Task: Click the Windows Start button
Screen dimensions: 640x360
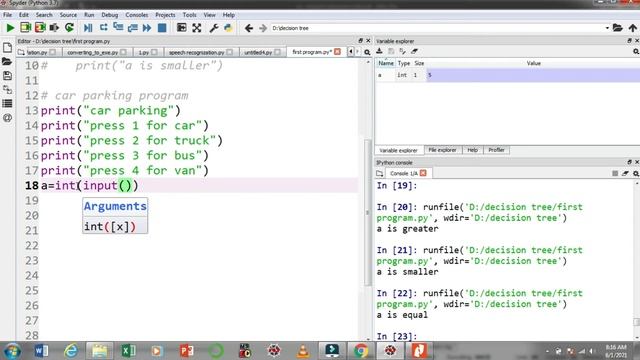Action: pyautogui.click(x=13, y=351)
